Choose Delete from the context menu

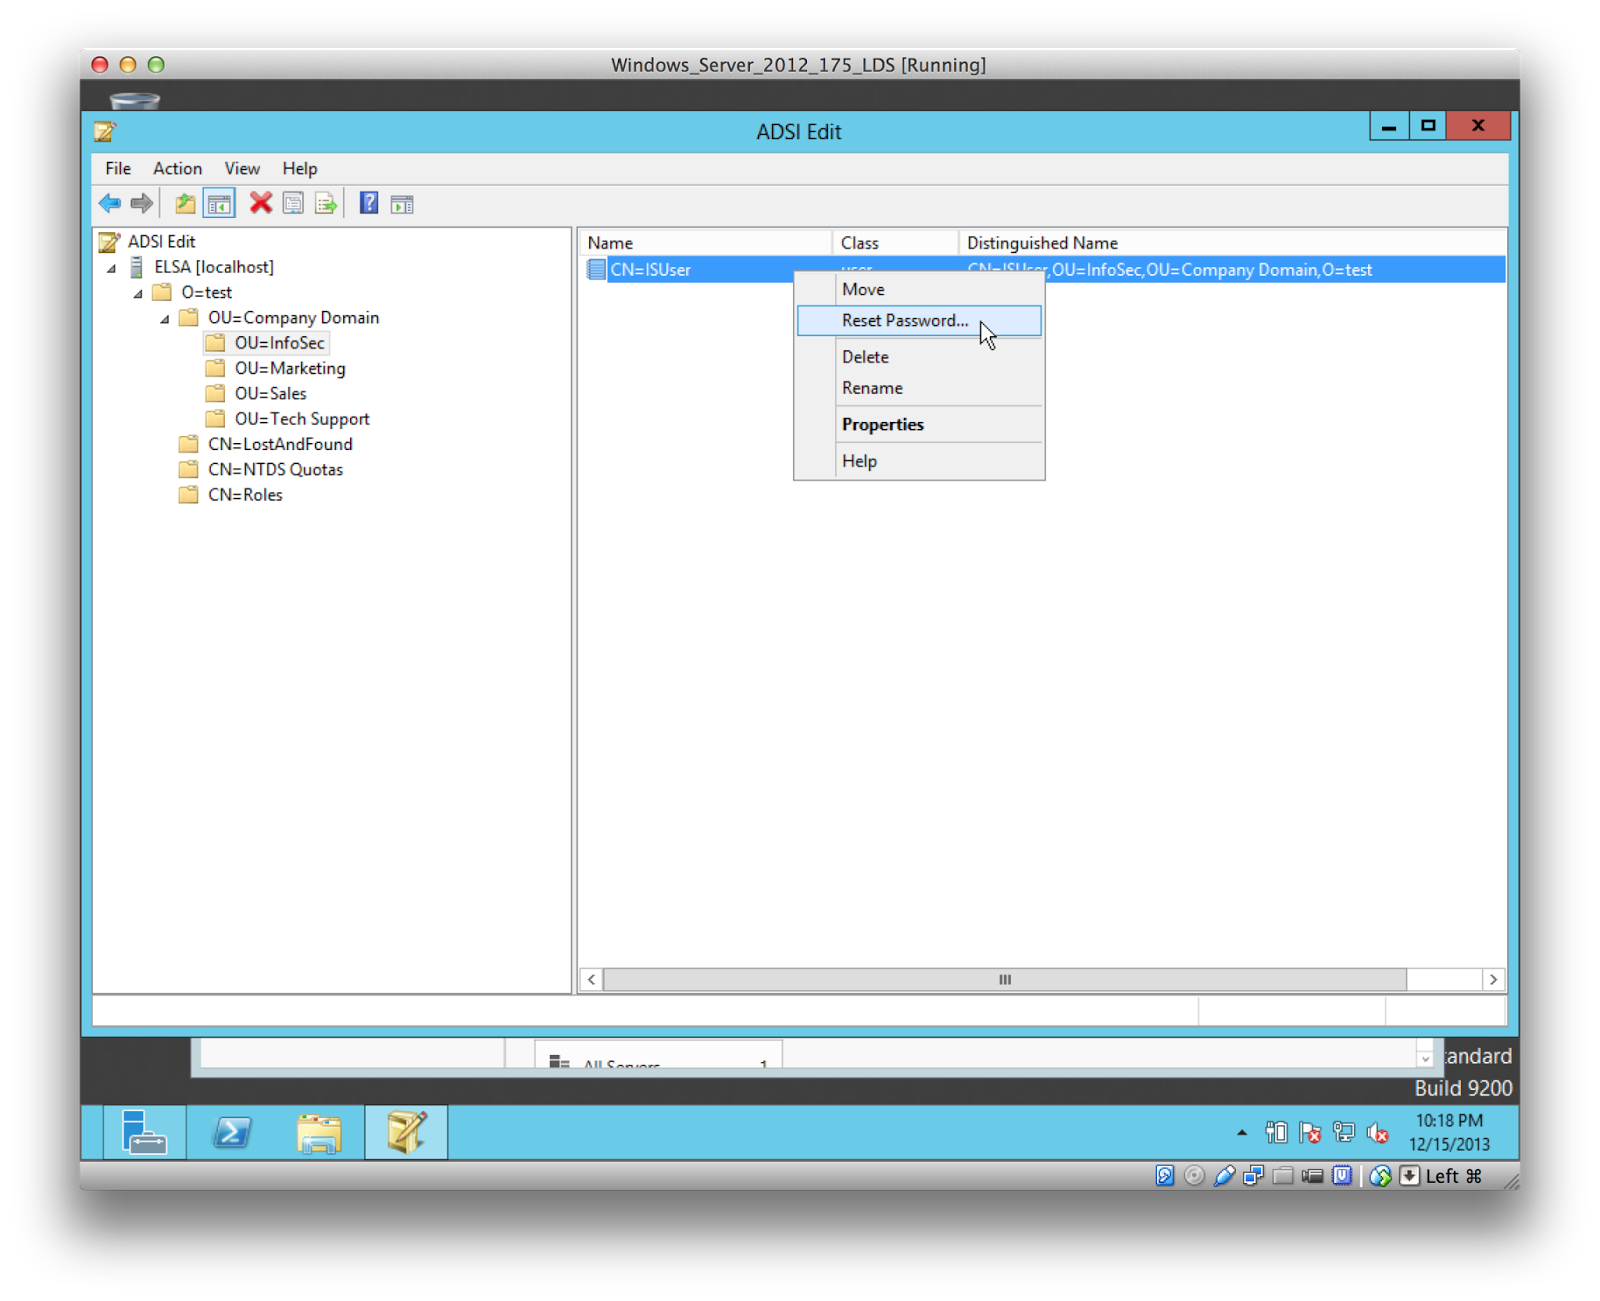919,357
